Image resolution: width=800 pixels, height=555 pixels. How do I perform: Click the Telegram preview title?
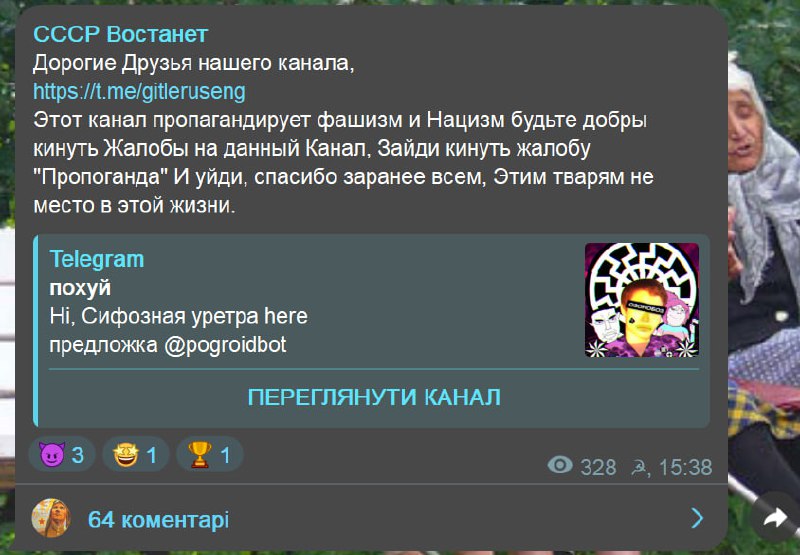pos(97,259)
